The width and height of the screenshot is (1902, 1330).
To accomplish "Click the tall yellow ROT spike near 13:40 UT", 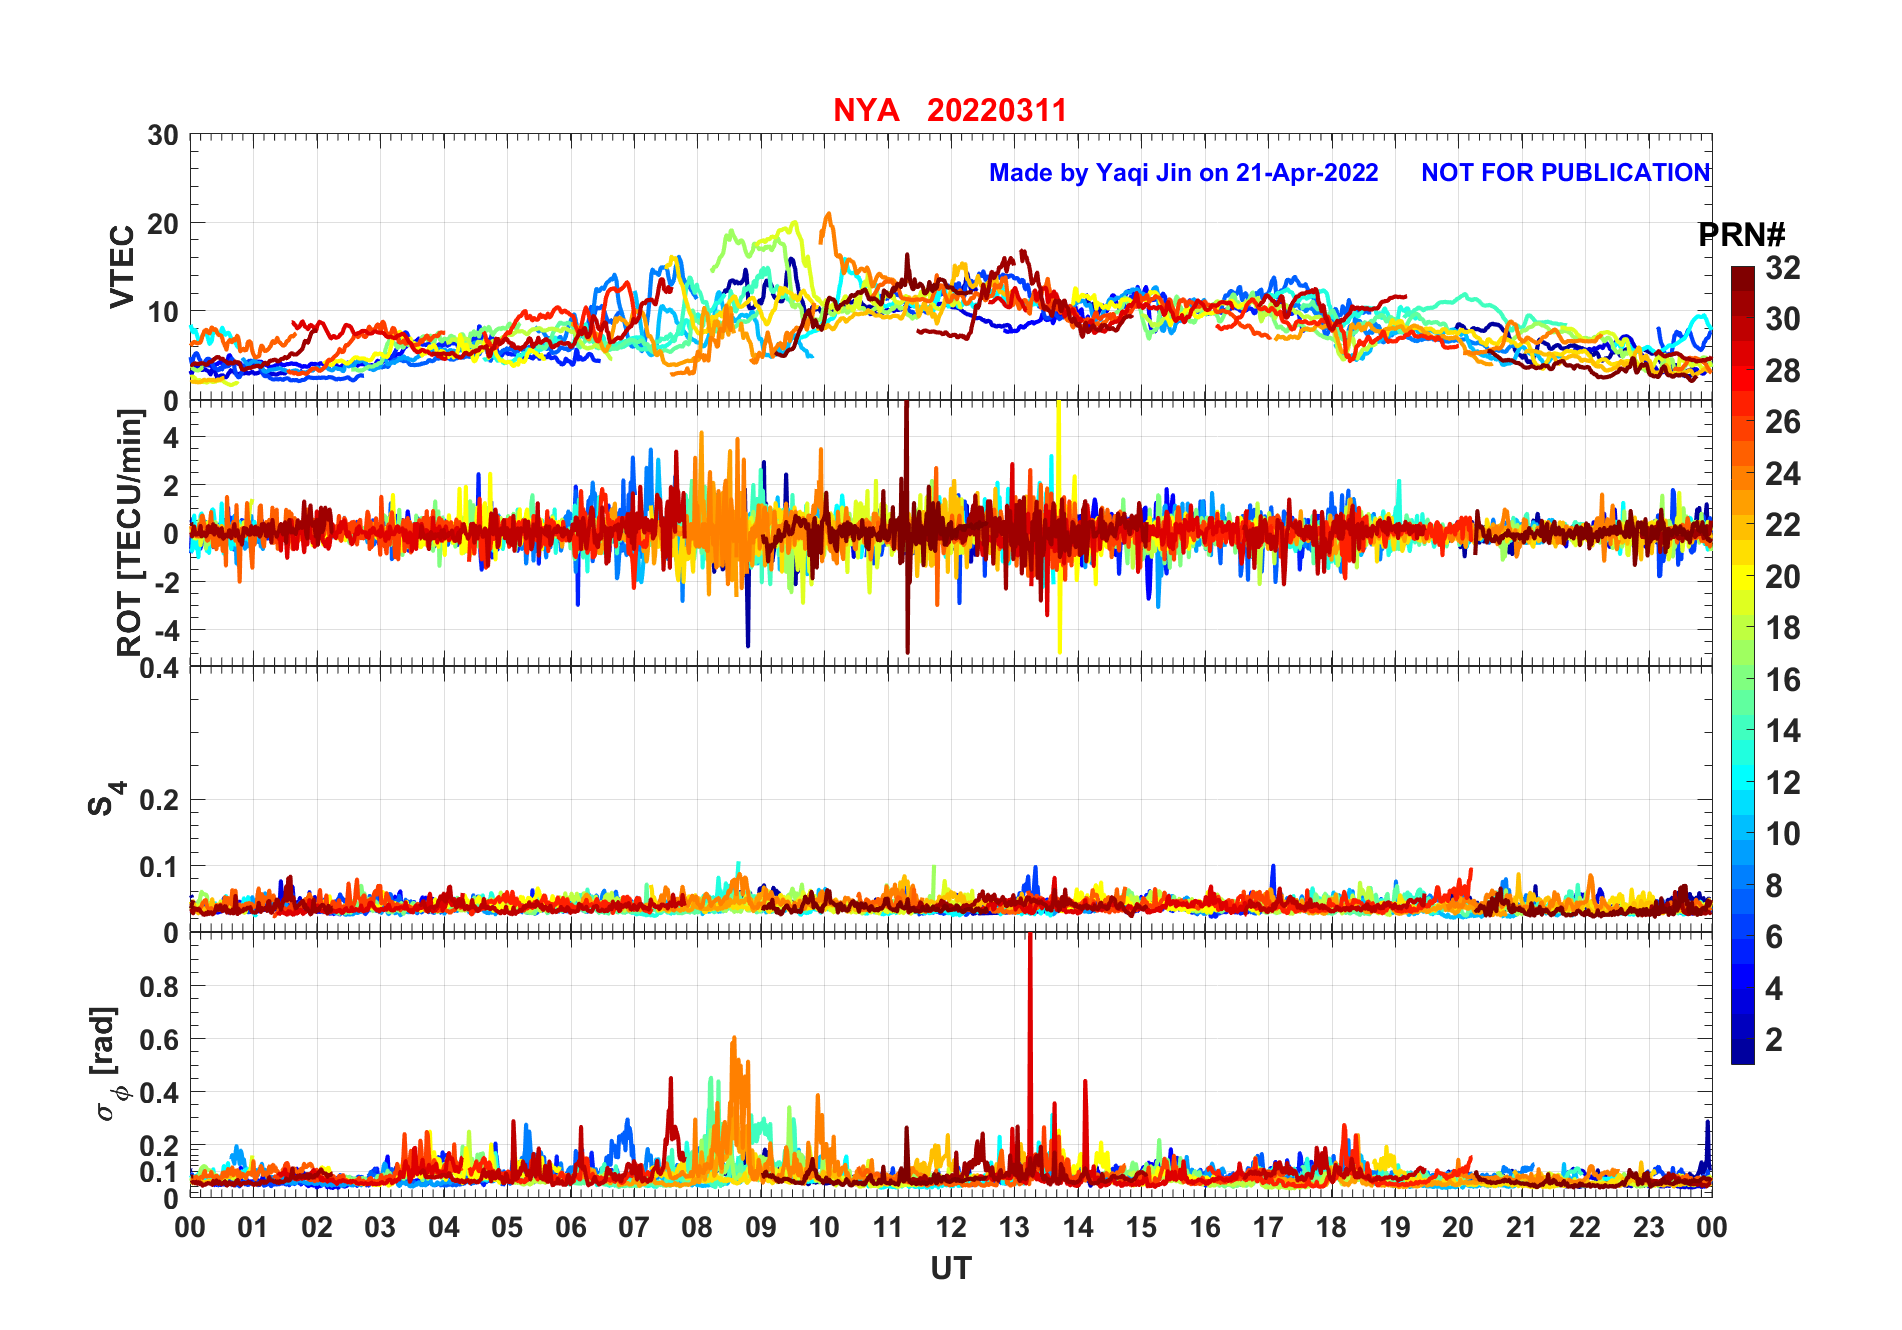I will point(1059,527).
